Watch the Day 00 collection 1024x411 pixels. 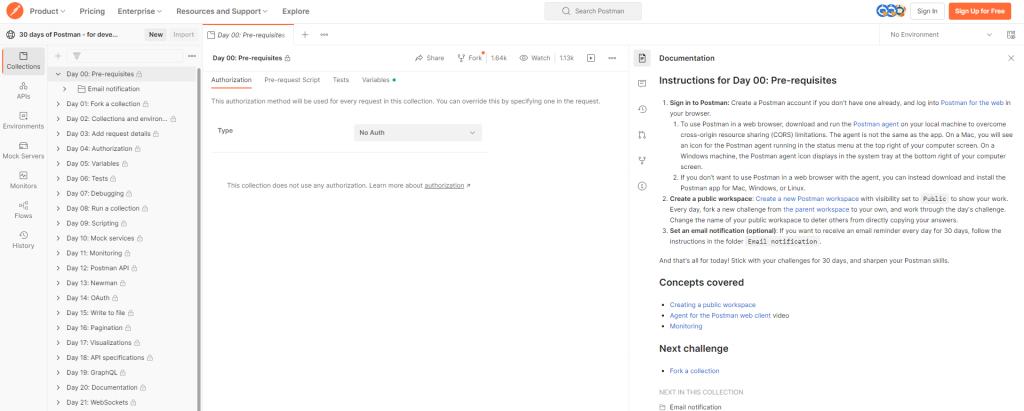click(x=535, y=58)
